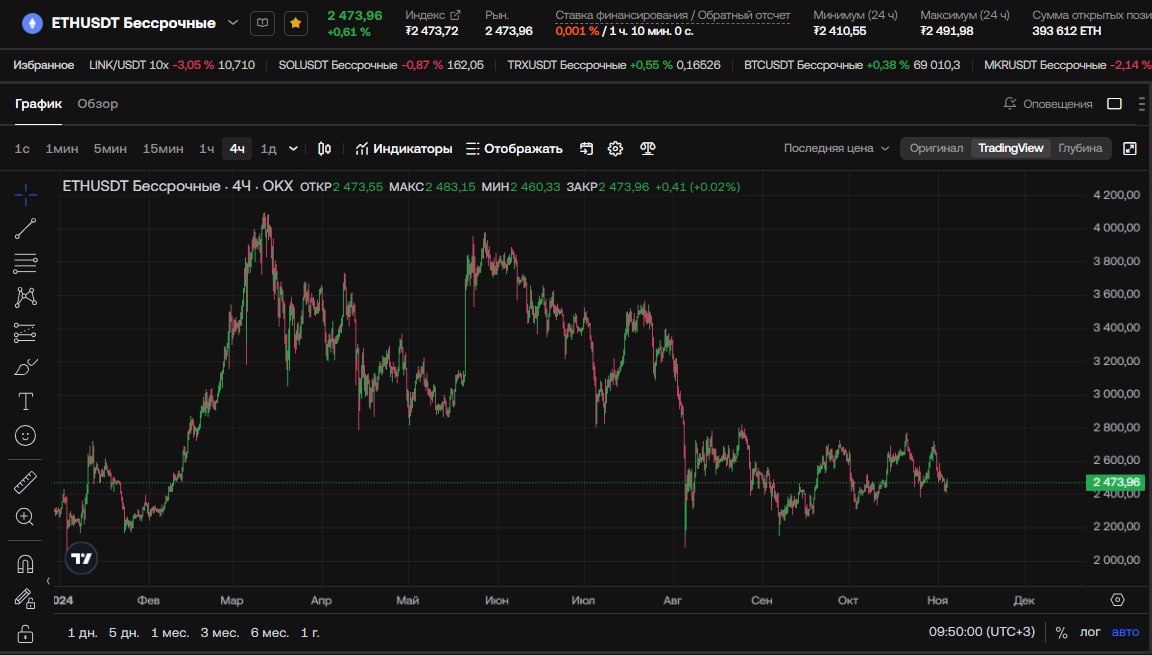Click the TradingView logo on chart
Screen dimensions: 1152x655
pyautogui.click(x=81, y=558)
